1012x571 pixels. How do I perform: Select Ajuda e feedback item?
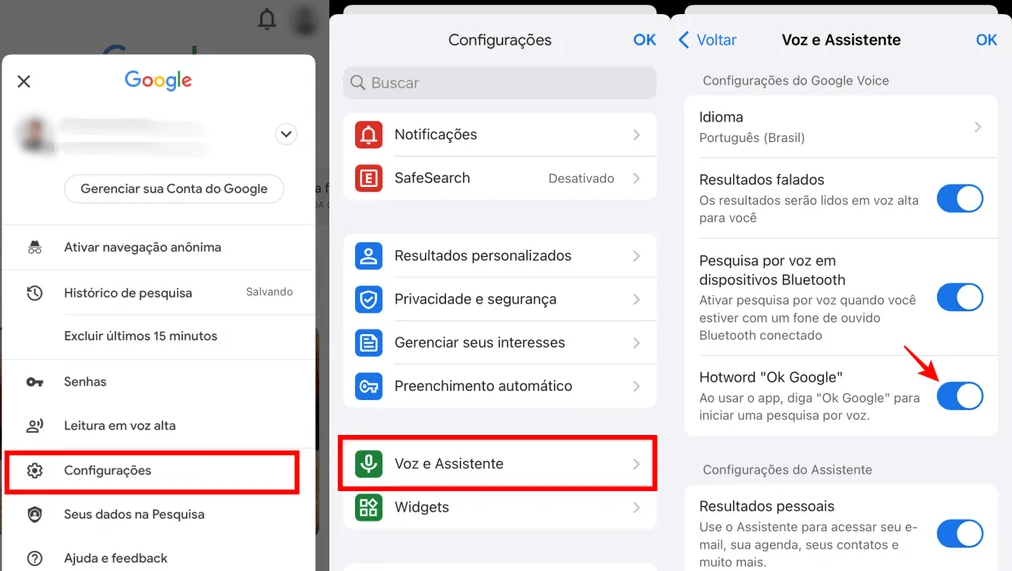(159, 558)
